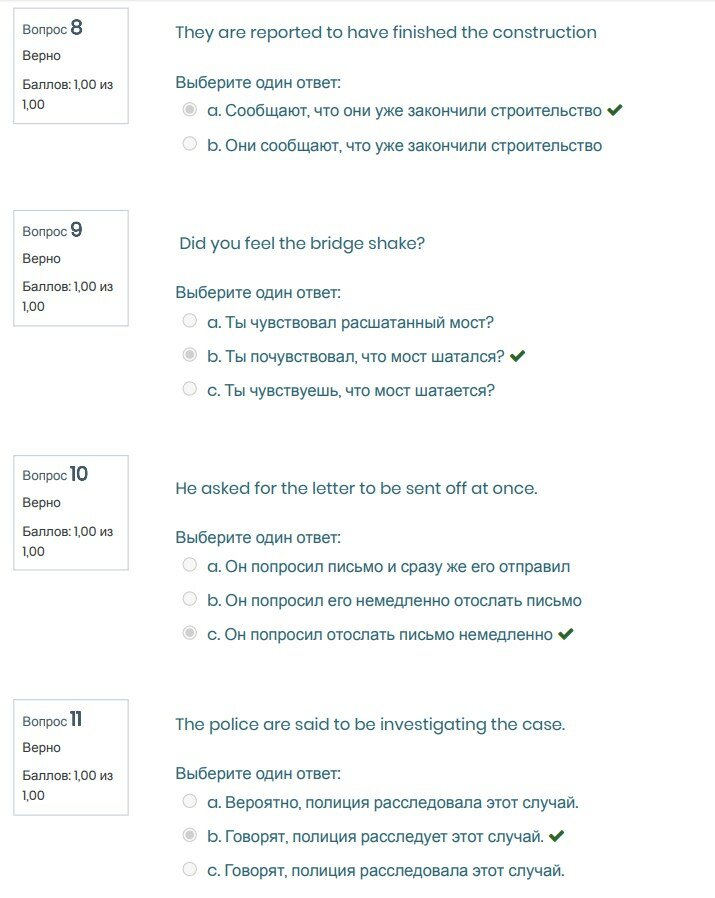Select radio for "Сообщают, что они уже закончили строительство"
This screenshot has height=898, width=715.
(x=190, y=110)
